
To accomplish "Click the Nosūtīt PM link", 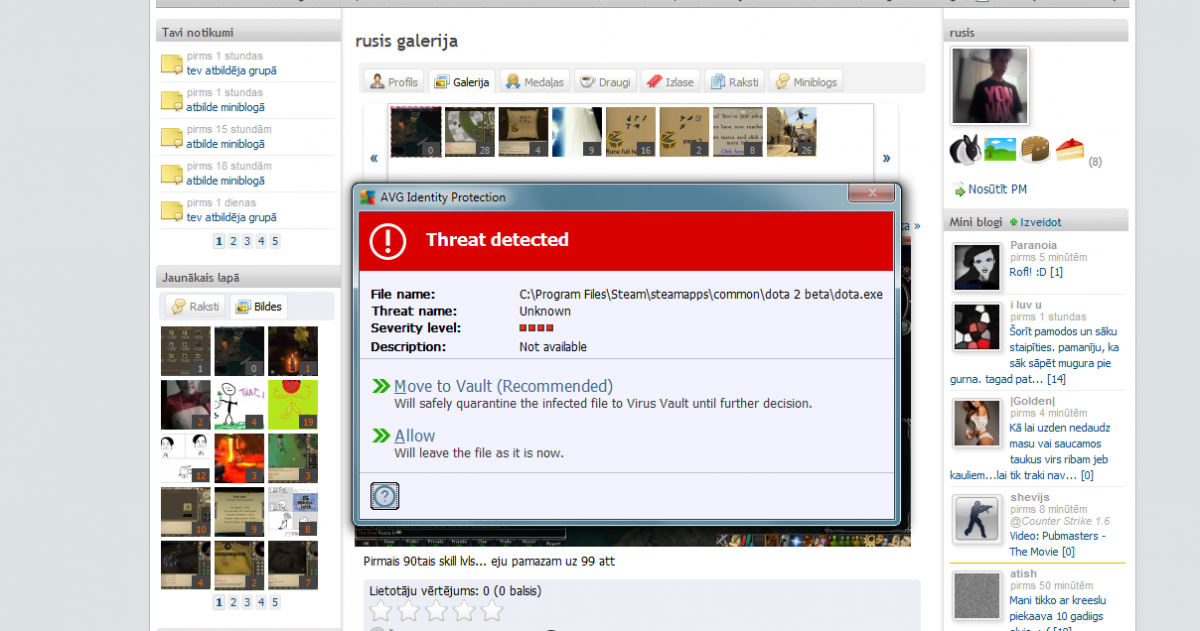I will (x=996, y=189).
